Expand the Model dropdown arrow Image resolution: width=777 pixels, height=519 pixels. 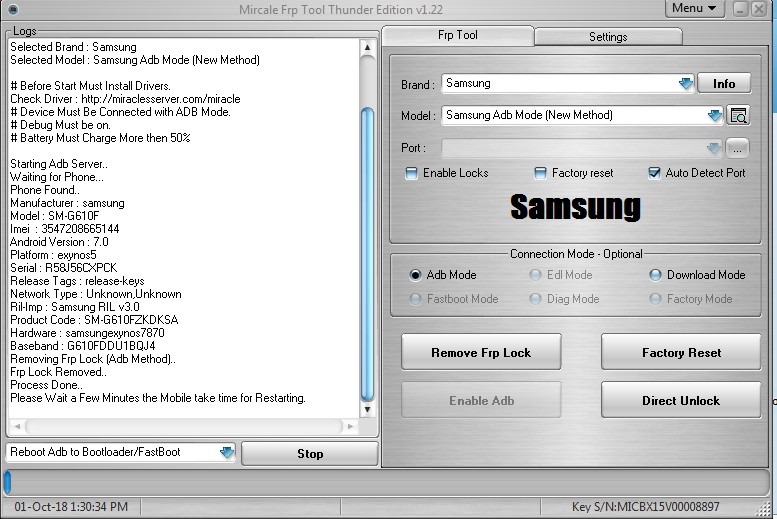tap(715, 115)
